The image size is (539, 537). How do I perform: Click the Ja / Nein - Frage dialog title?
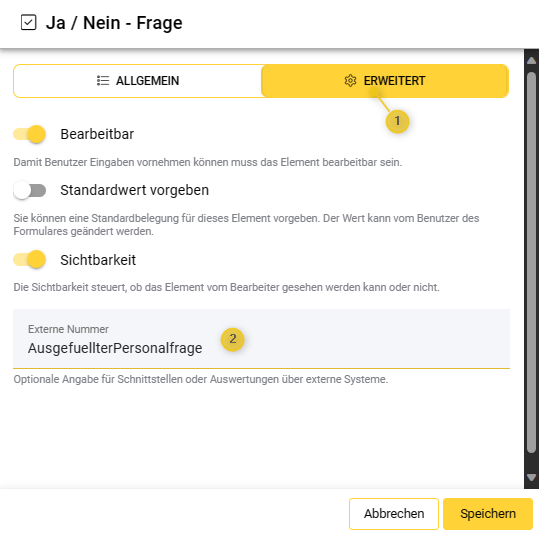point(114,23)
